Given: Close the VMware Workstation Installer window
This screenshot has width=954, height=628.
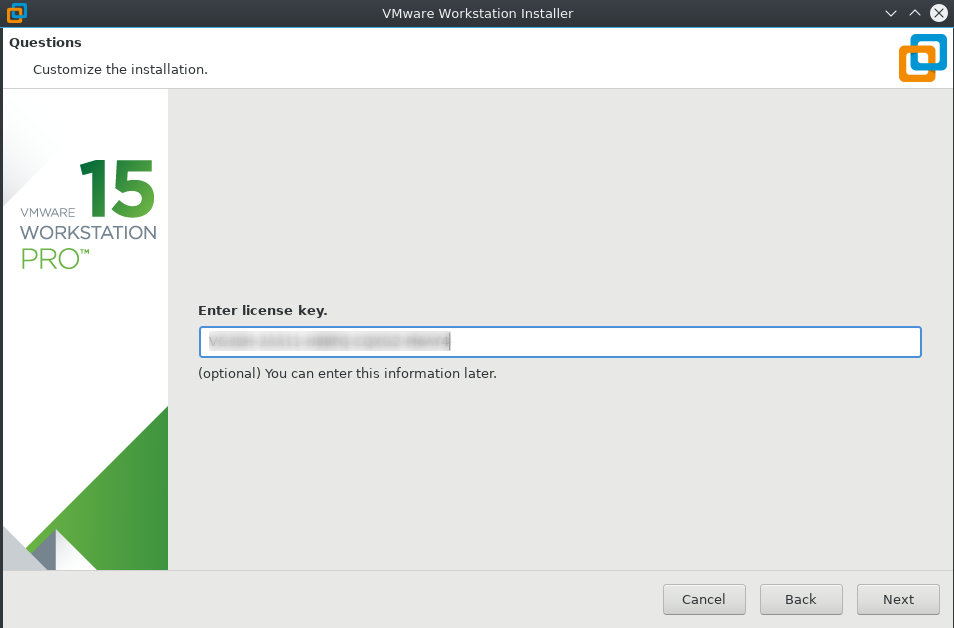Looking at the screenshot, I should click(938, 13).
